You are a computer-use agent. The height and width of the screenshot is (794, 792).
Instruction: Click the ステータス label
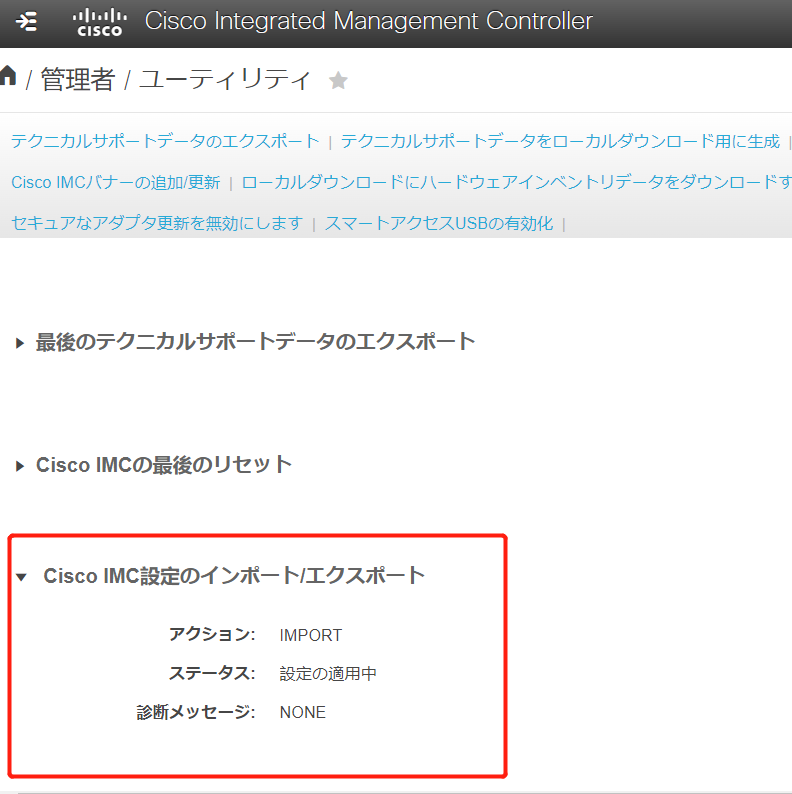[212, 673]
